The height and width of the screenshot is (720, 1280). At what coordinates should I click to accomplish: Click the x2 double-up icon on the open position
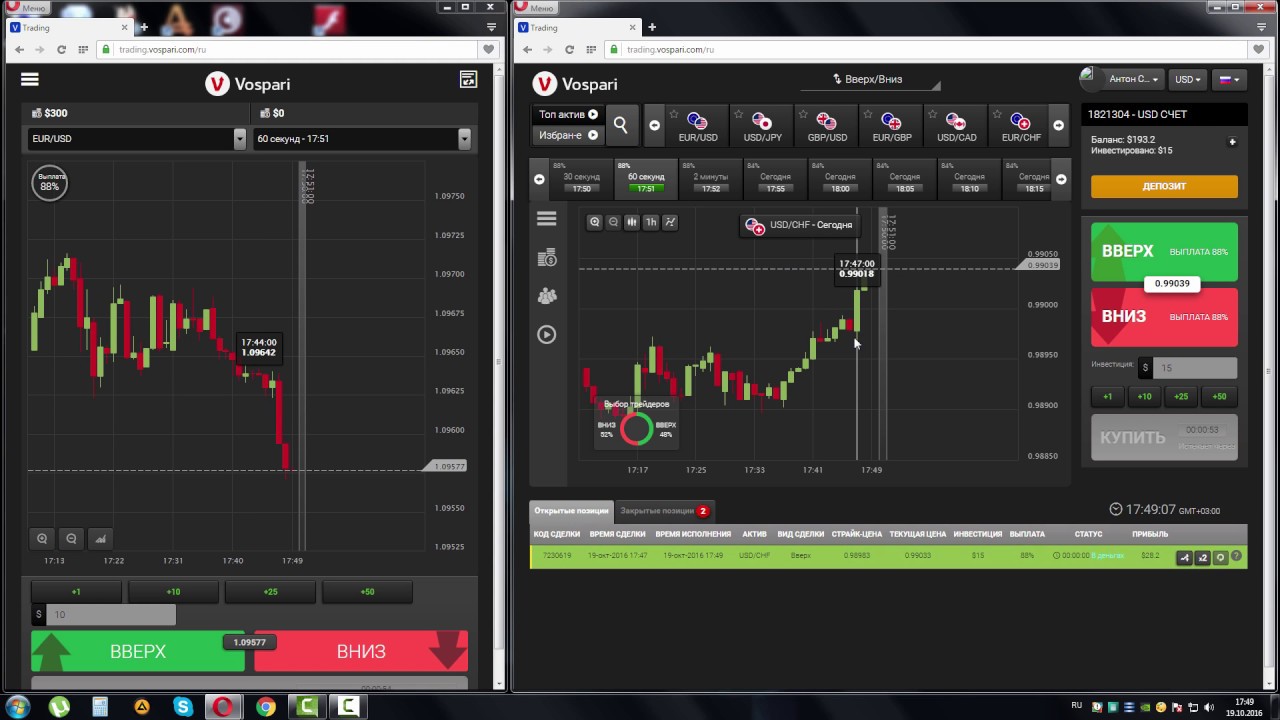coord(1203,558)
